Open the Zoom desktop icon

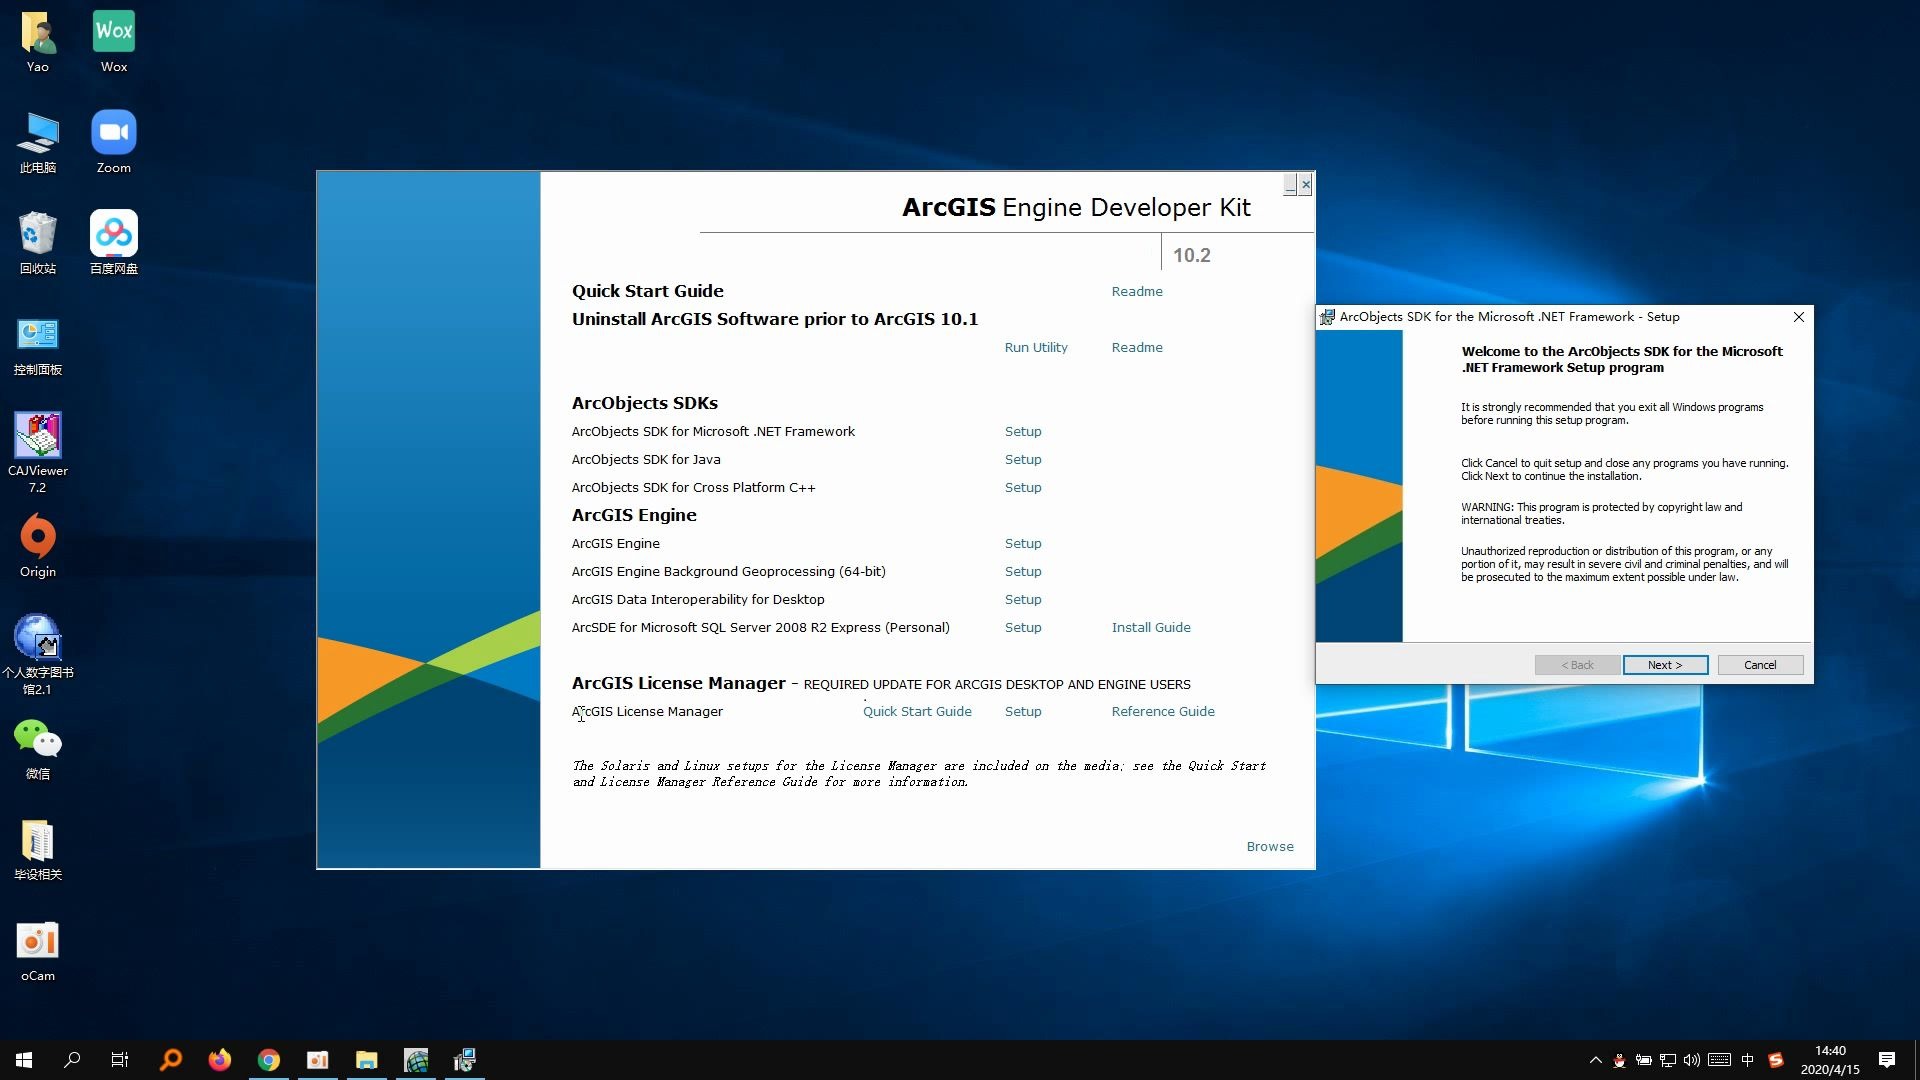[x=113, y=134]
